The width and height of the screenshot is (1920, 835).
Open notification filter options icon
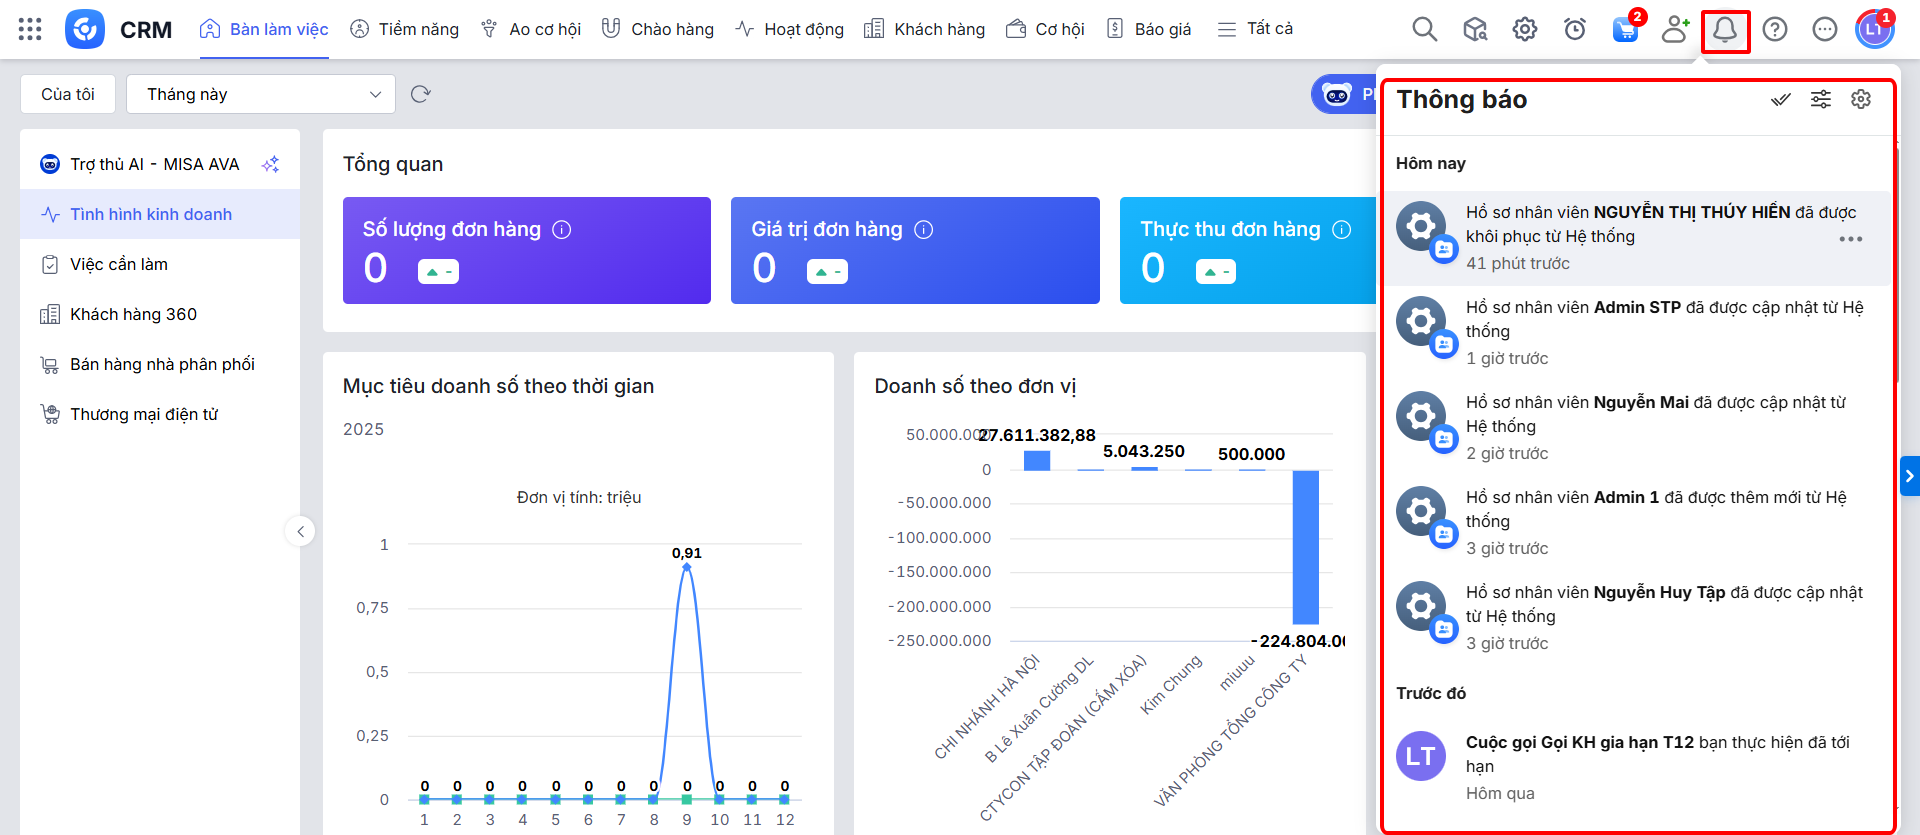[1821, 99]
